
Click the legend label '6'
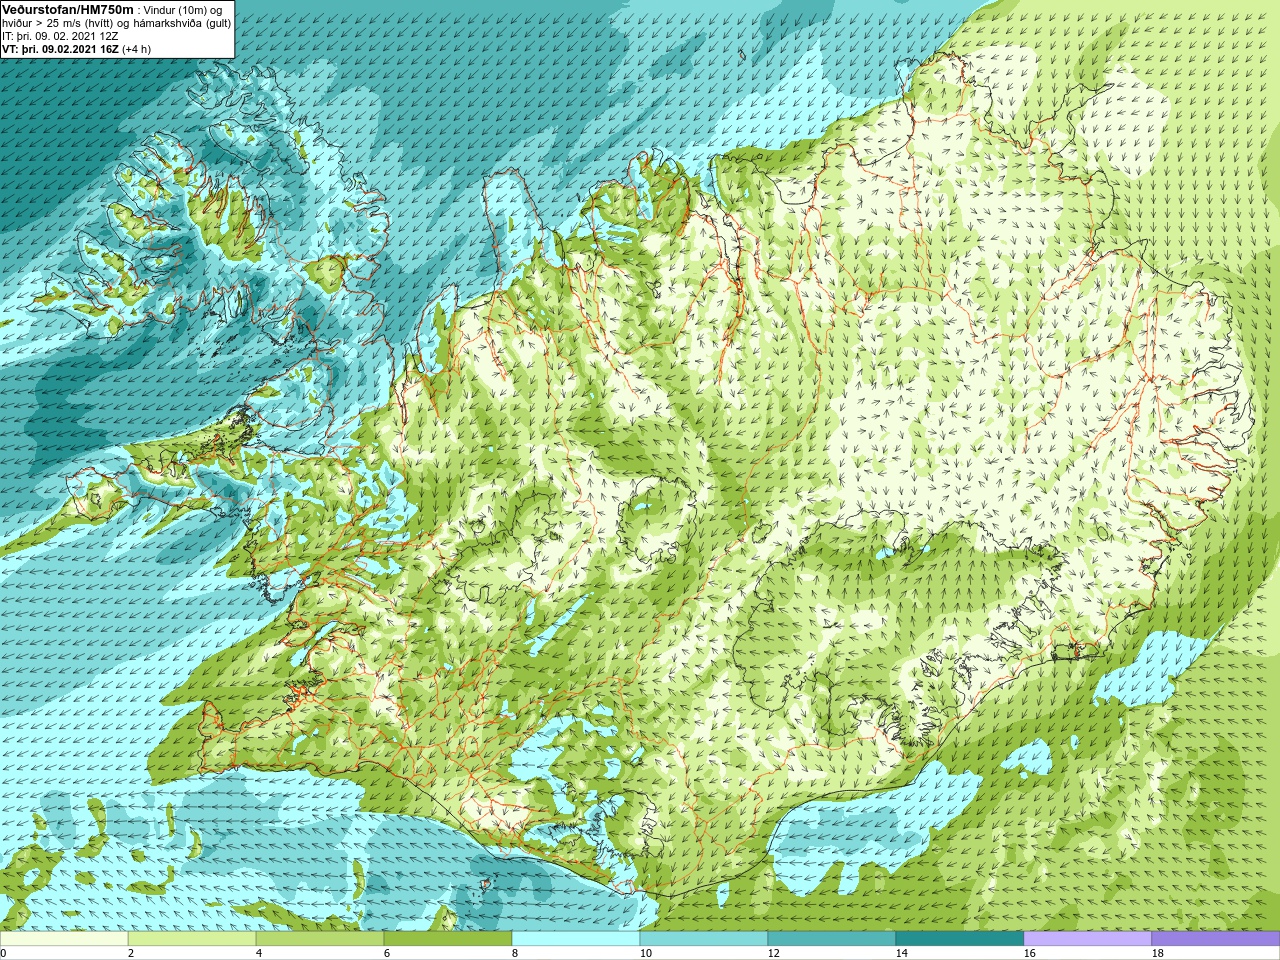387,953
